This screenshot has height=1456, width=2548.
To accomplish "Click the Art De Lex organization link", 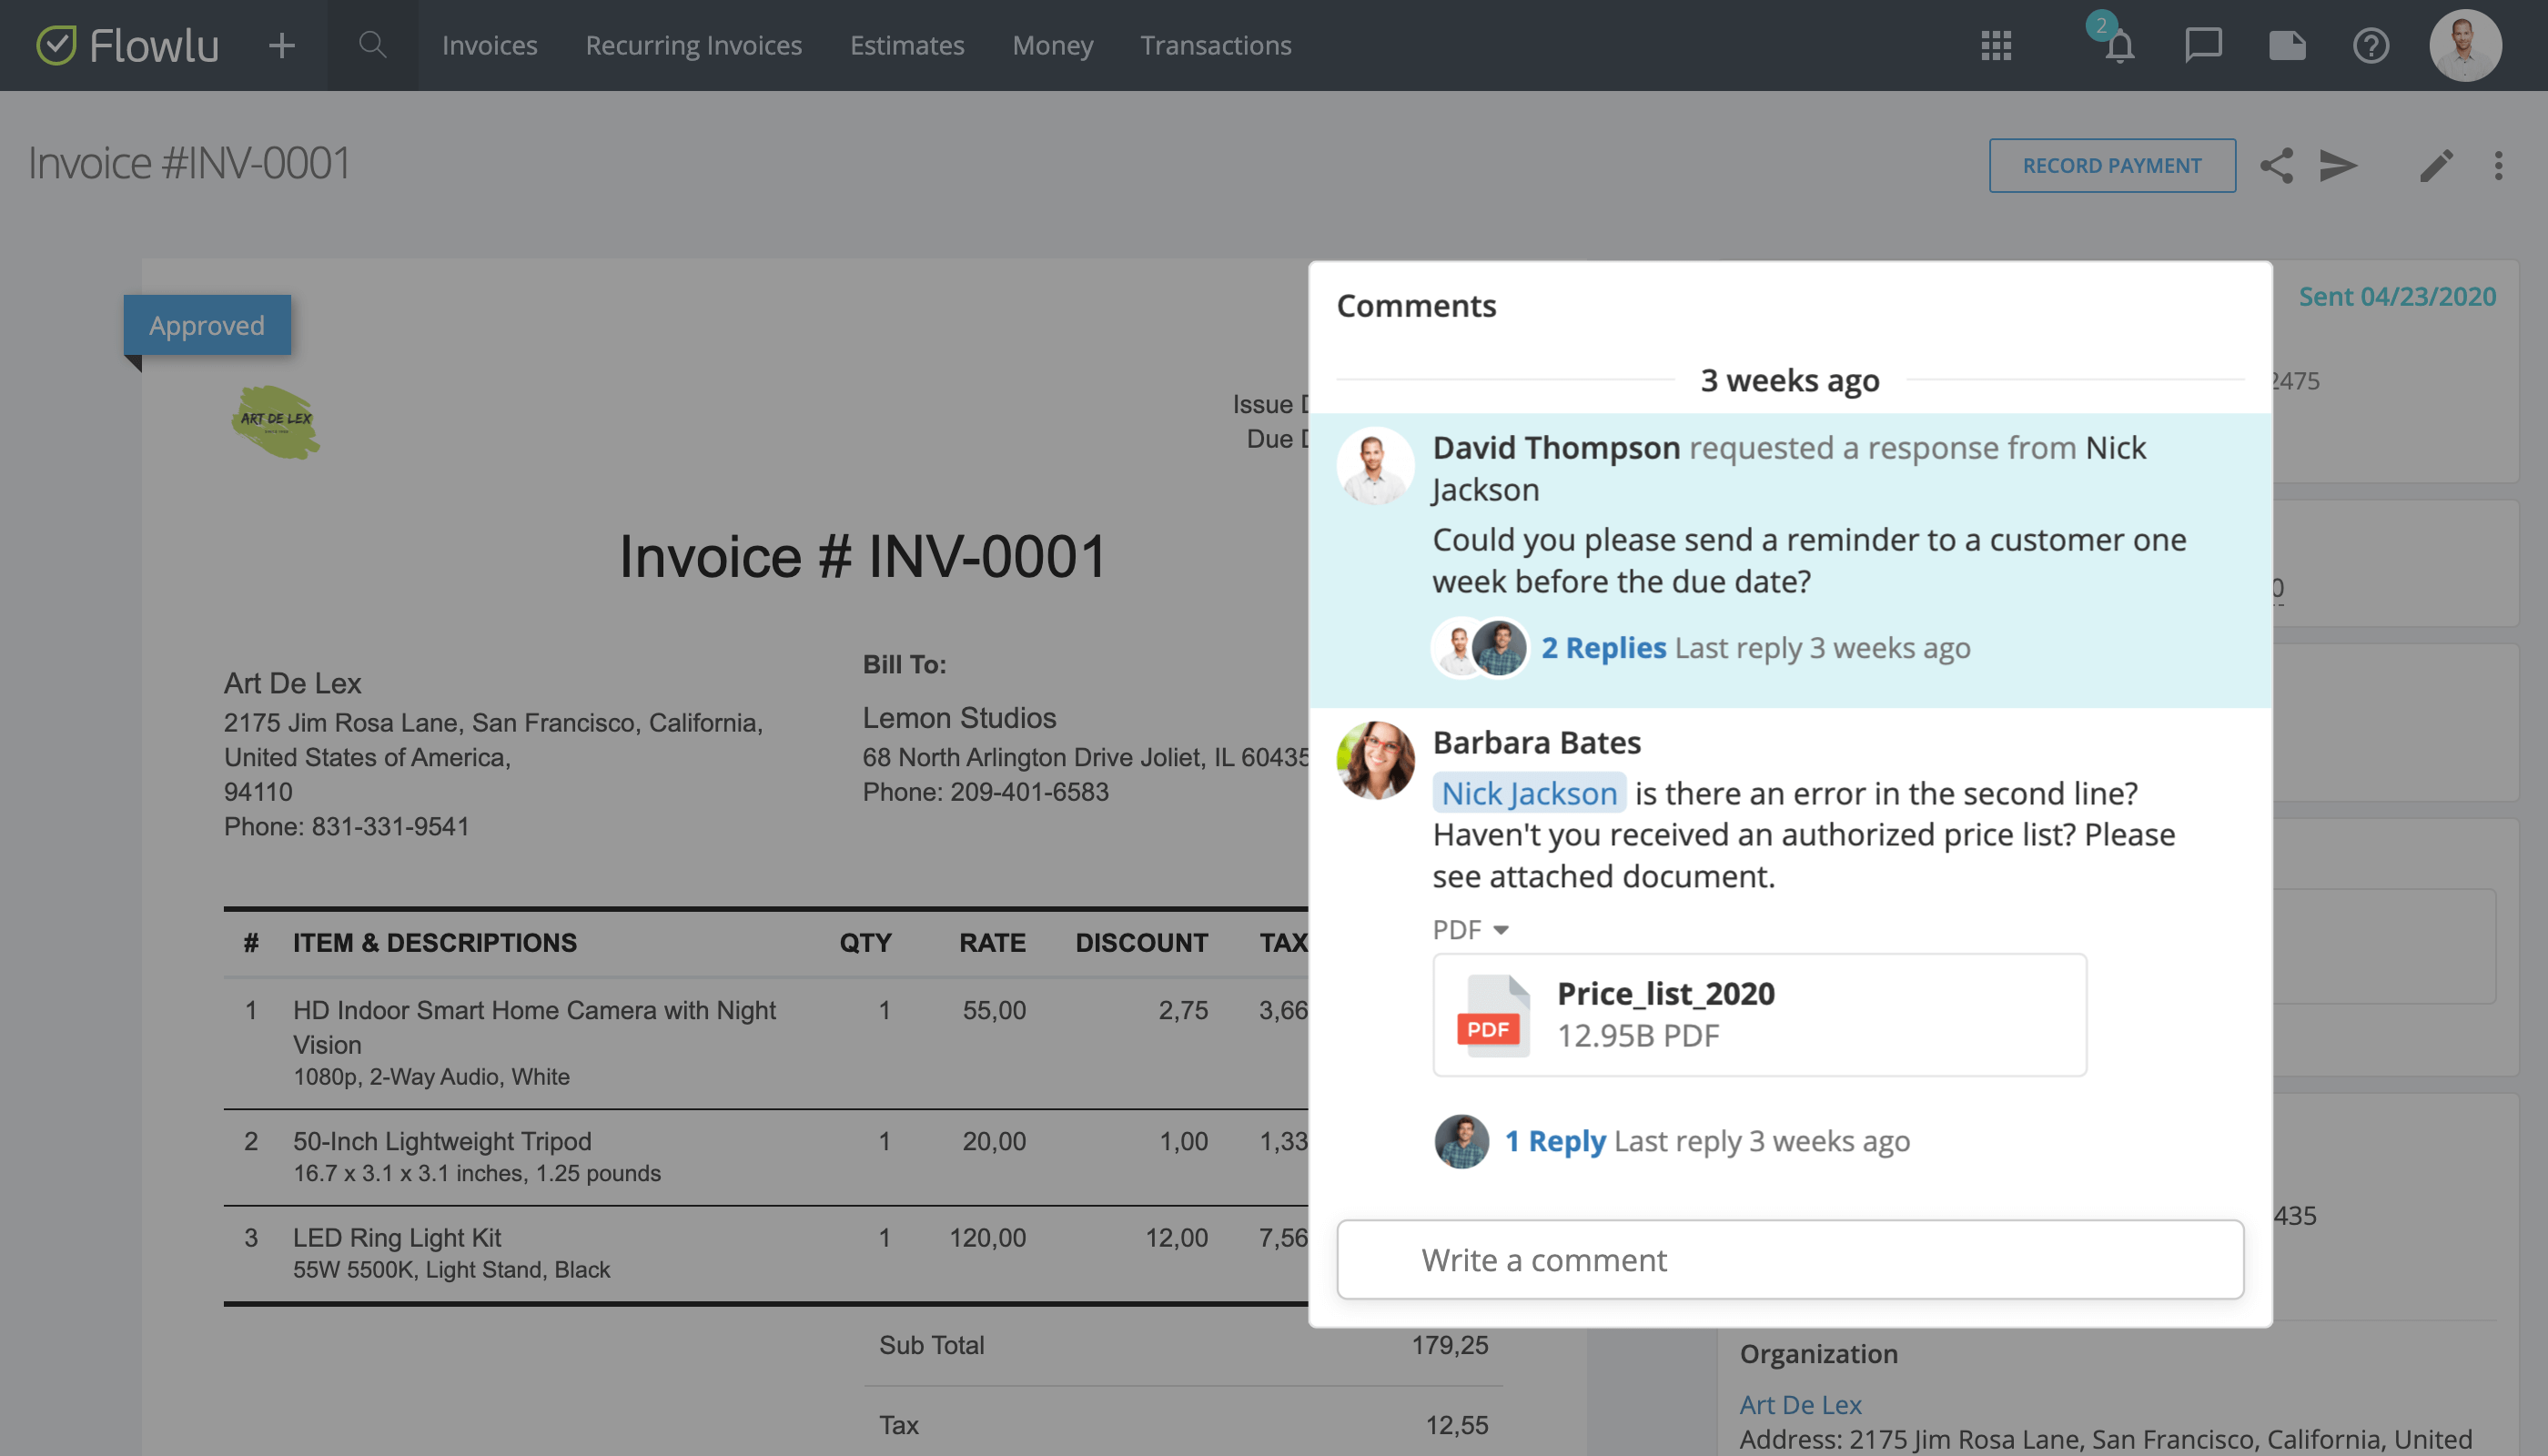I will point(1799,1404).
